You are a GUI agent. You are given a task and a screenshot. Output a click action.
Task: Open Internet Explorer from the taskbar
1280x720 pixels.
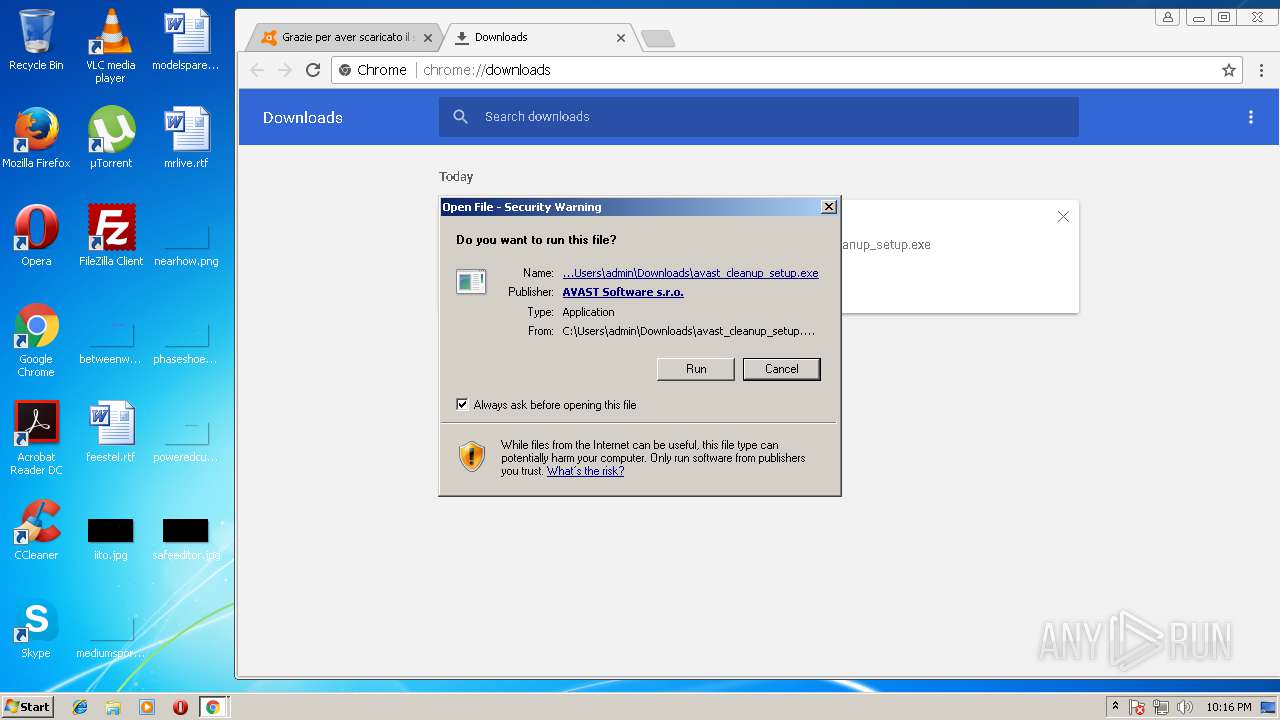point(80,707)
